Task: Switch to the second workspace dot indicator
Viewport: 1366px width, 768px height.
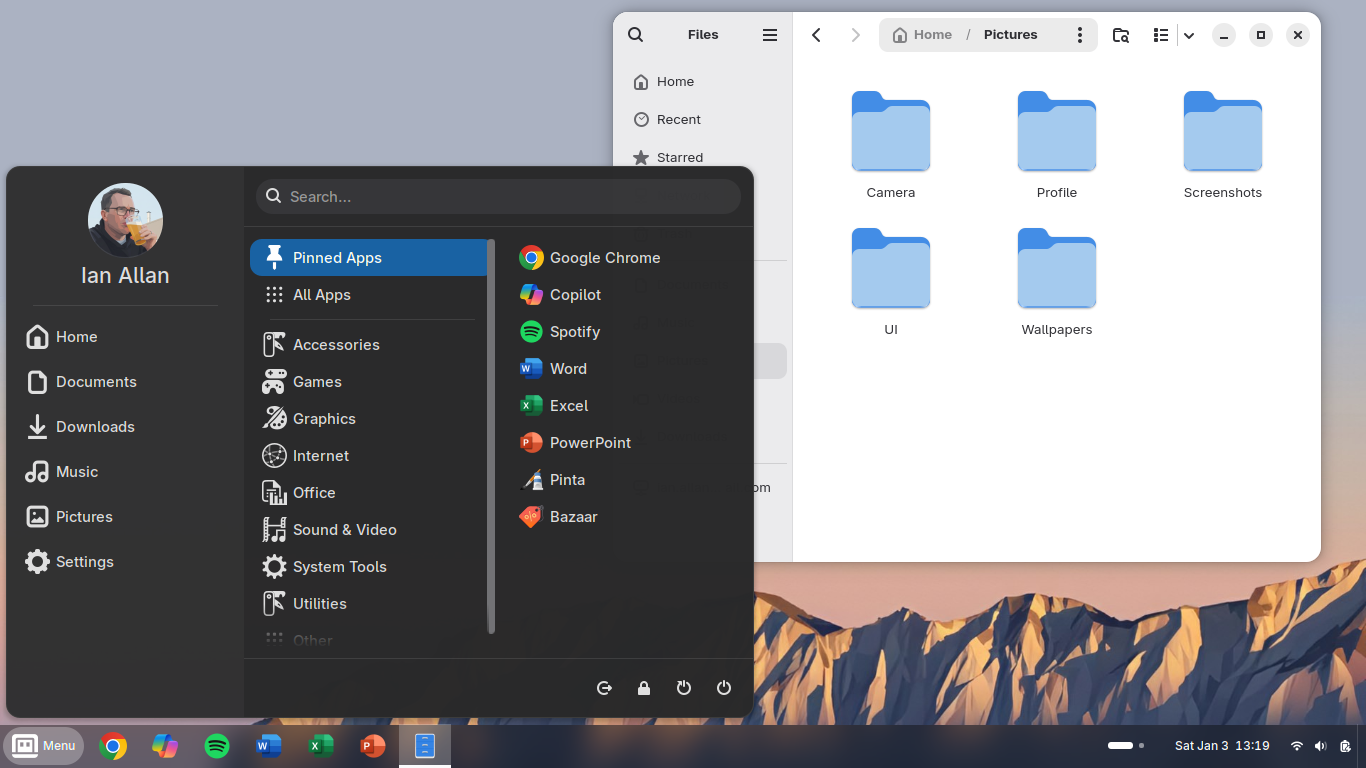Action: (x=1141, y=746)
